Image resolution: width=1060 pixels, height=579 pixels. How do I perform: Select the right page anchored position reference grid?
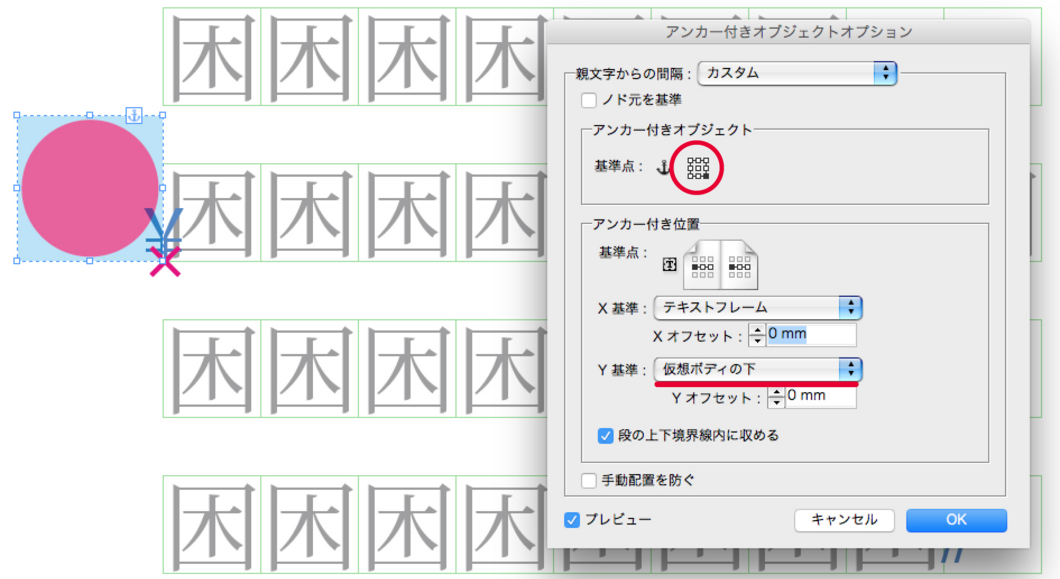pos(739,267)
